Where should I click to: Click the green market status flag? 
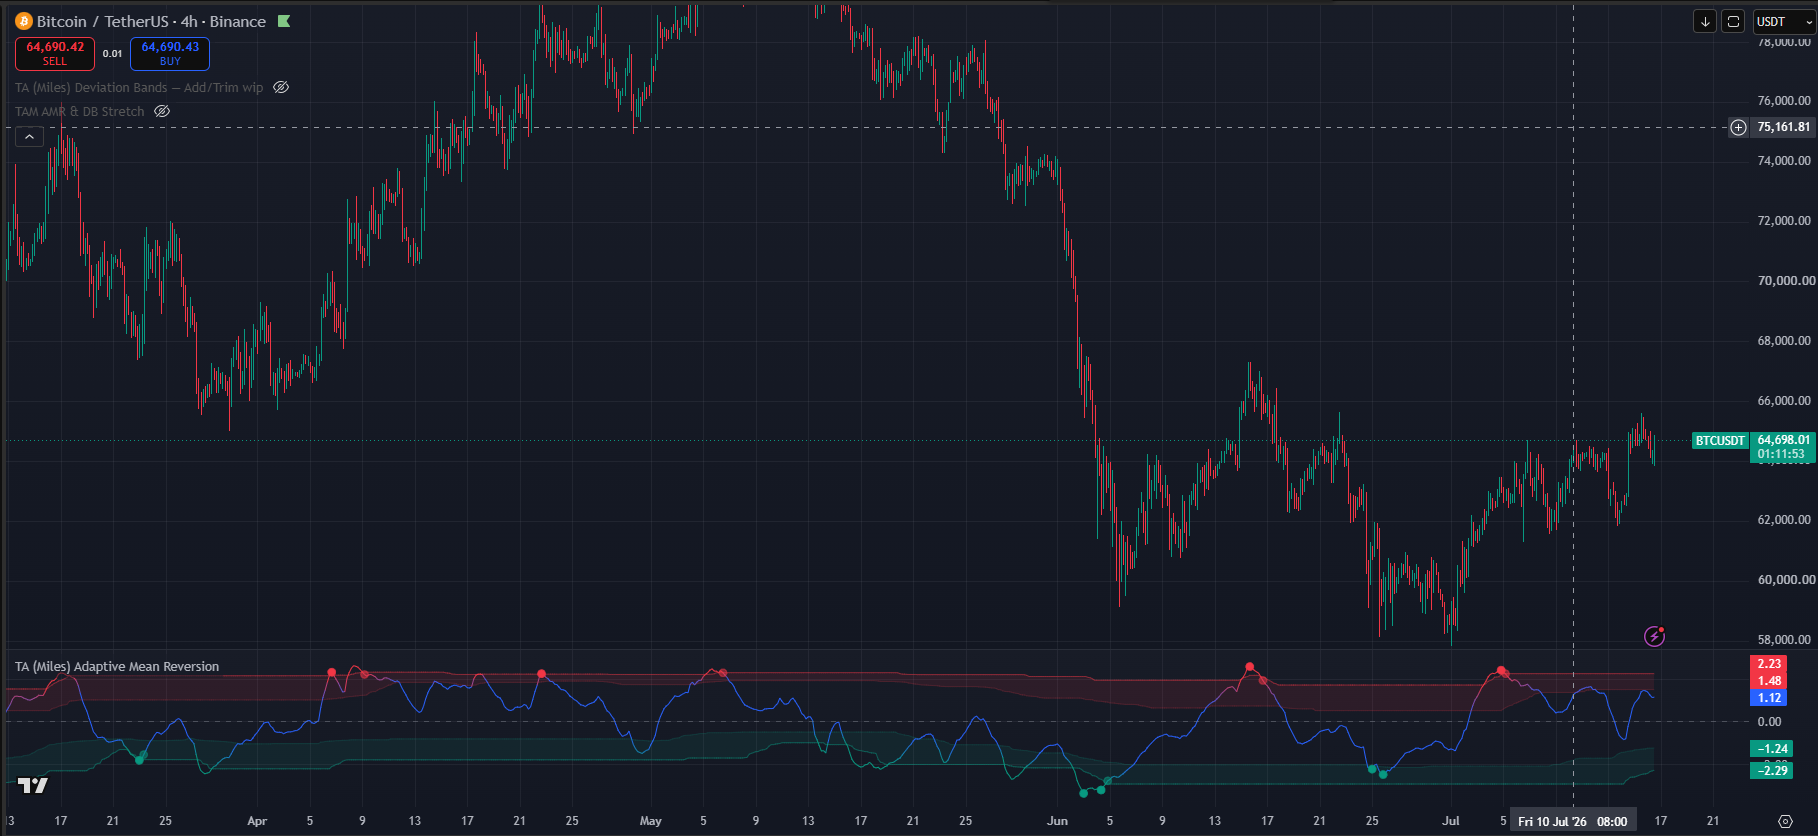pos(284,21)
